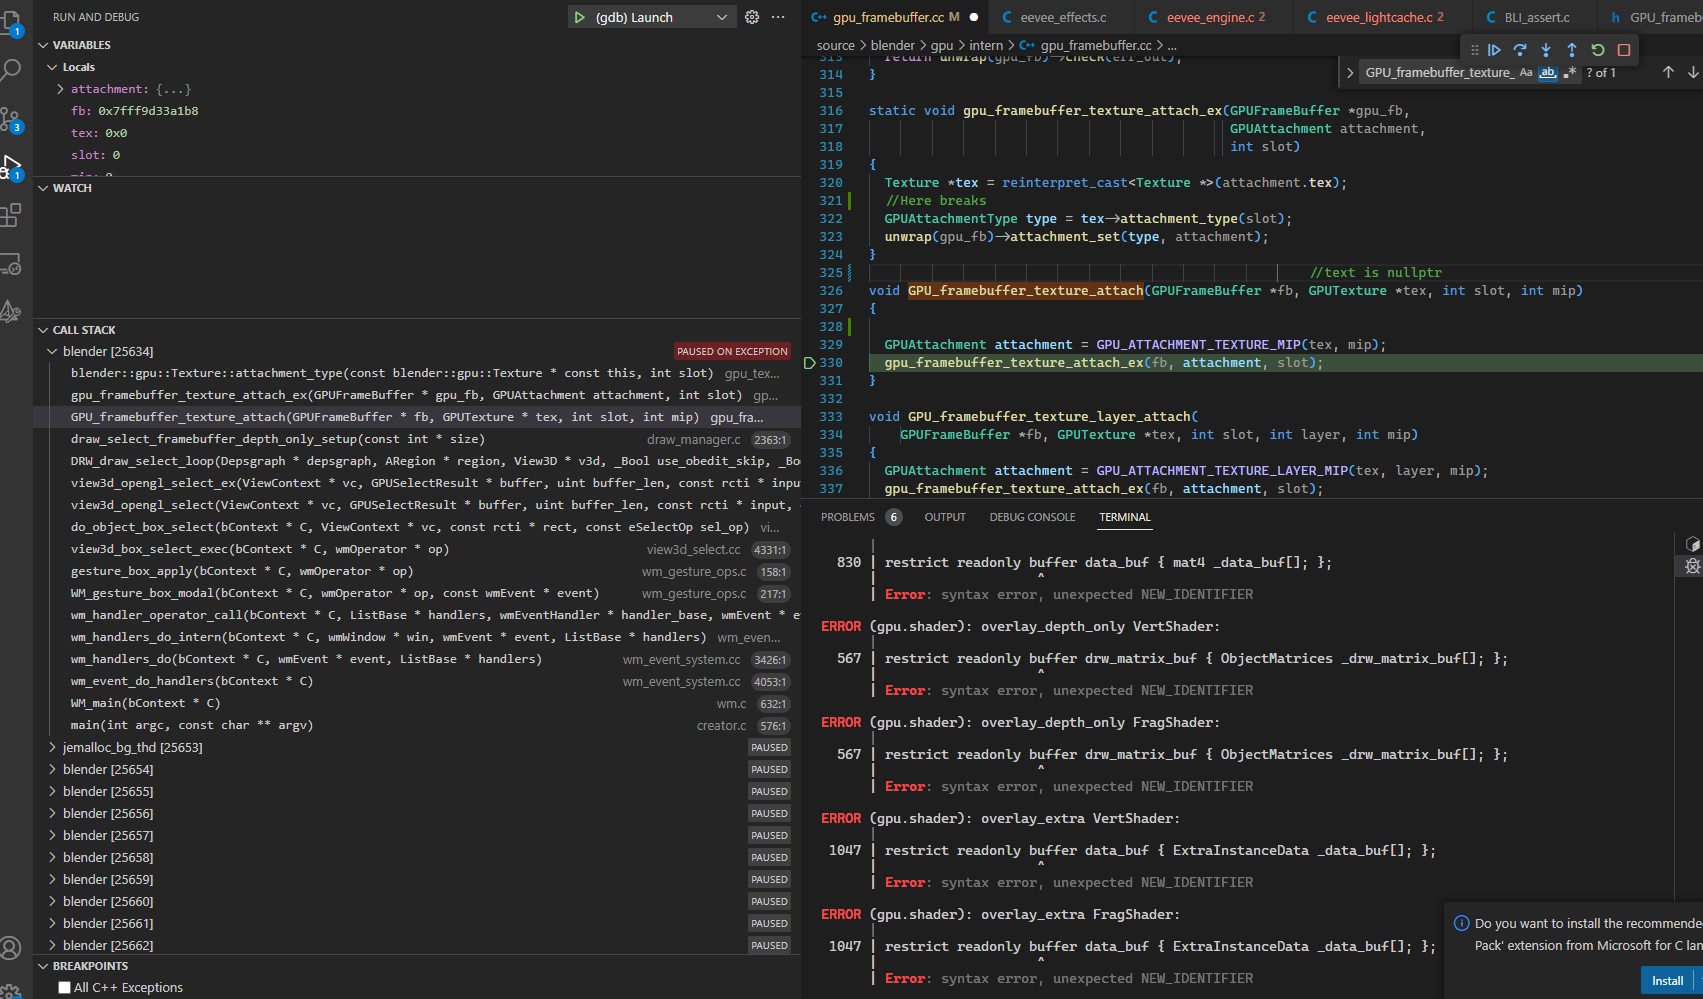Step over with the debug toolbar
This screenshot has width=1703, height=999.
click(x=1520, y=50)
